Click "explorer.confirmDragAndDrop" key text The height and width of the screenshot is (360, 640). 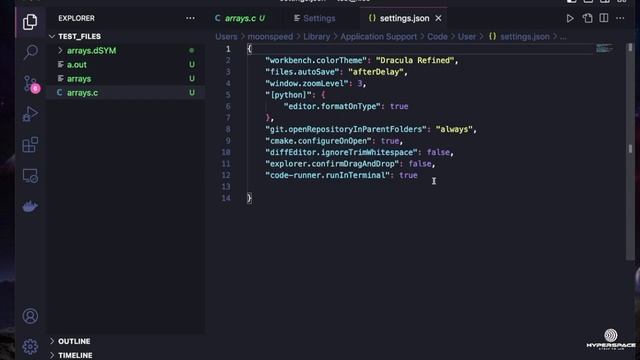[332, 163]
